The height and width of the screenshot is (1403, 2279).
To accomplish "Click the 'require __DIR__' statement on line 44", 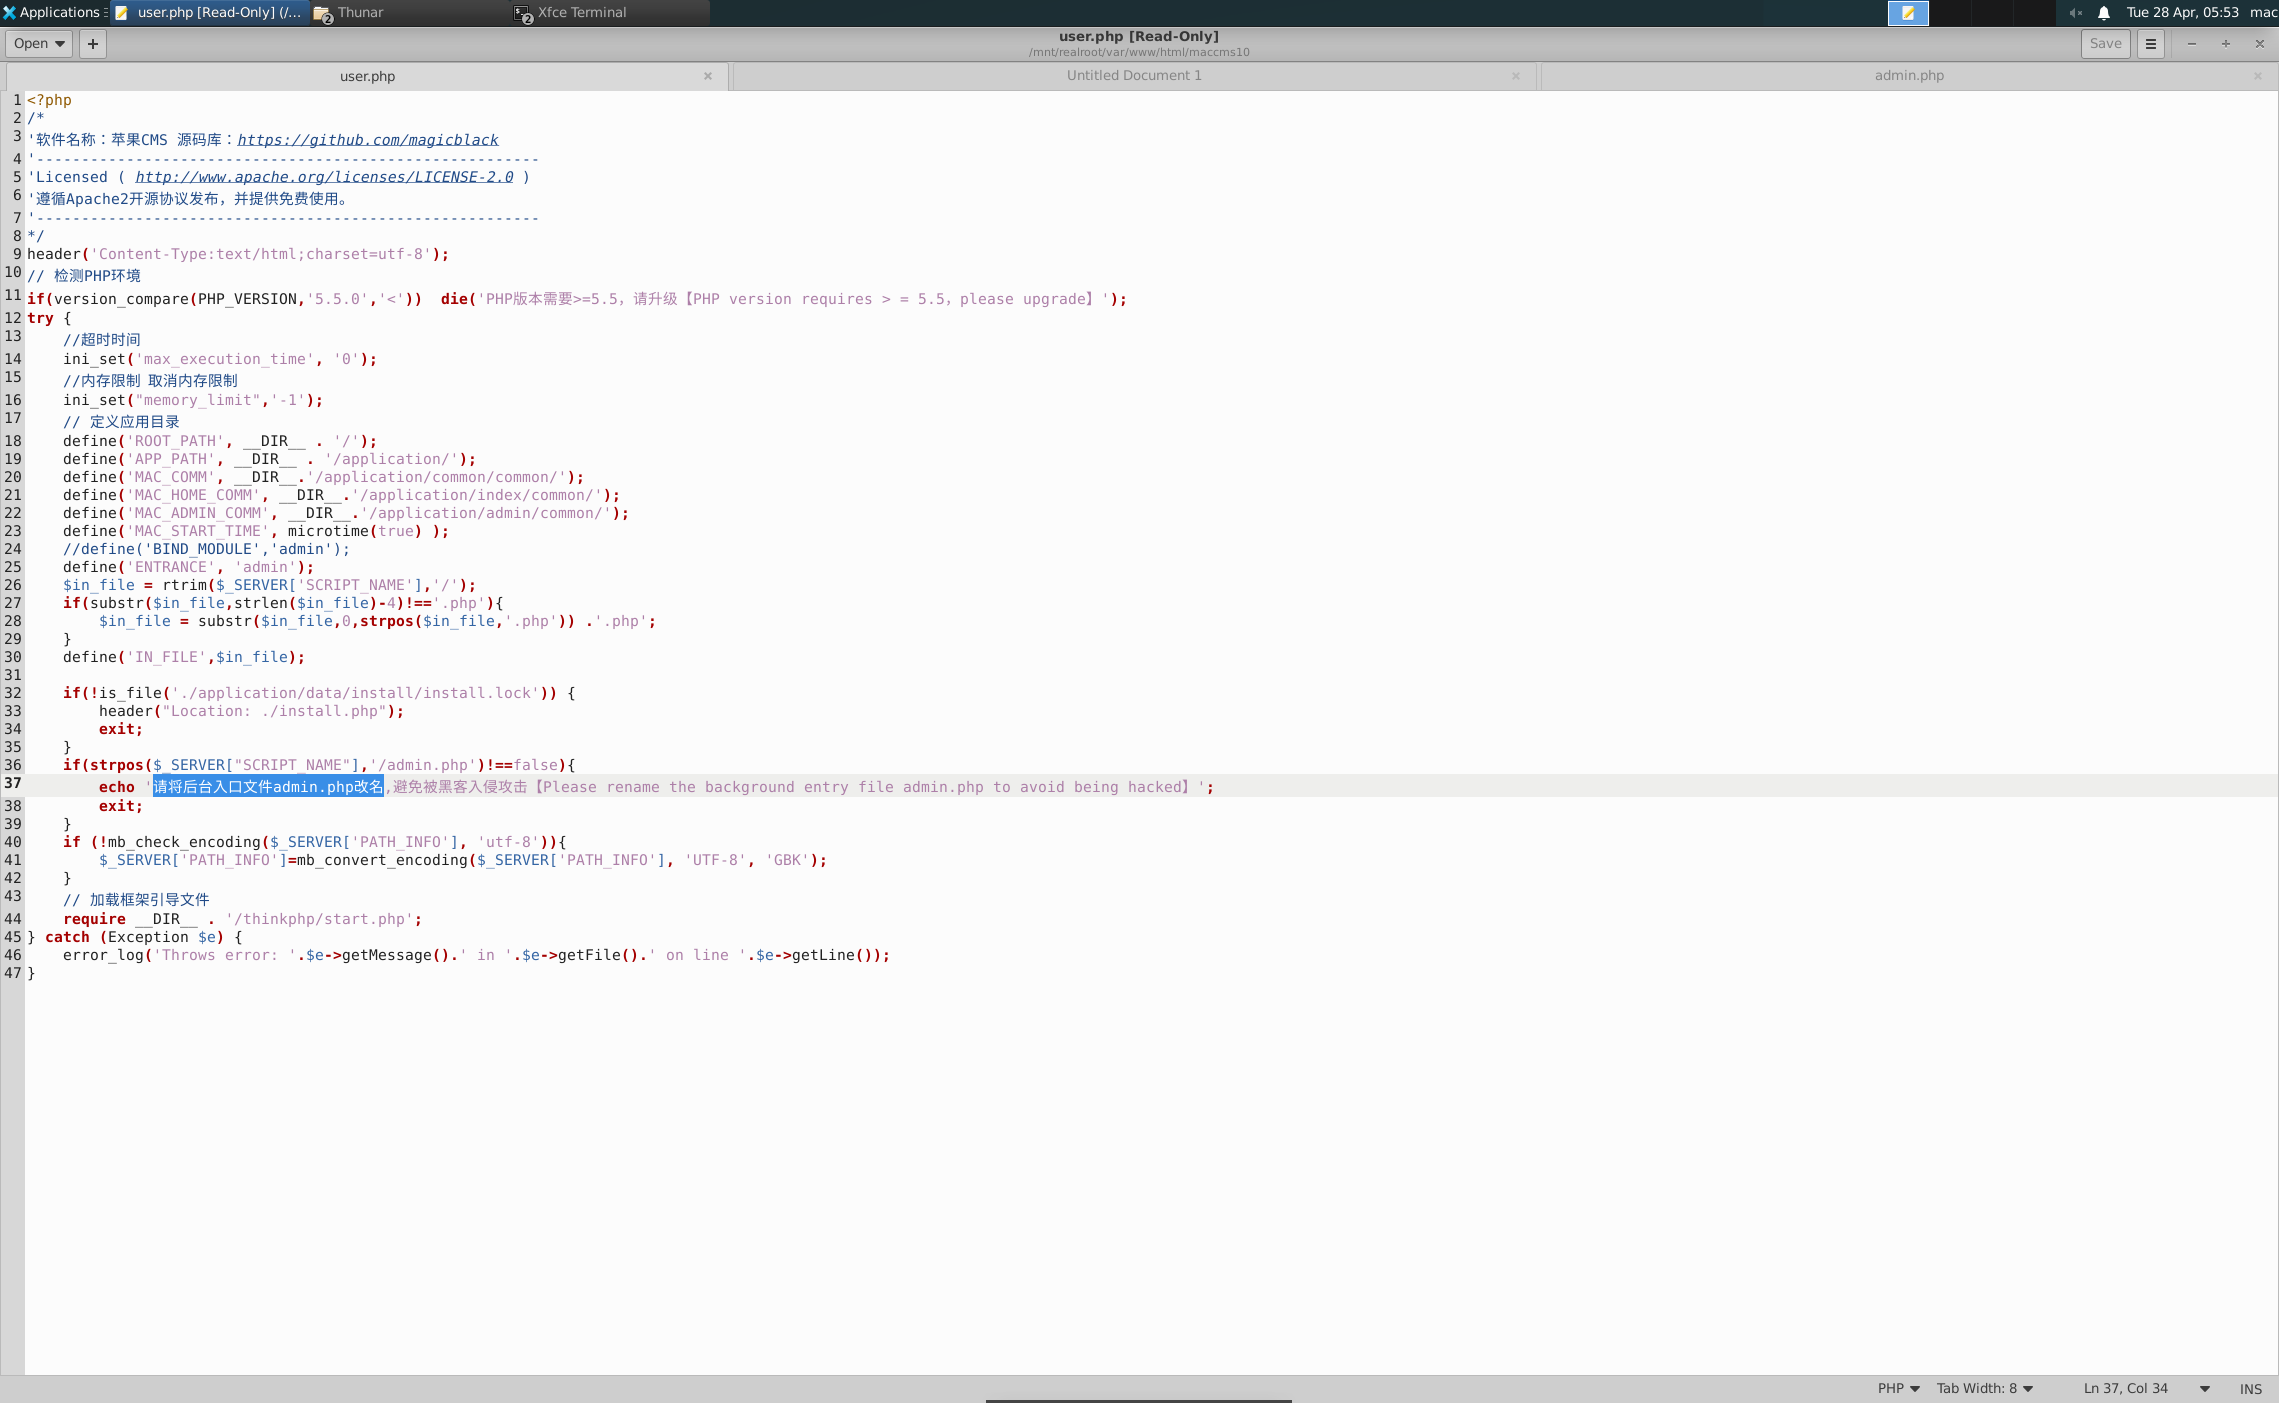I will coord(242,919).
